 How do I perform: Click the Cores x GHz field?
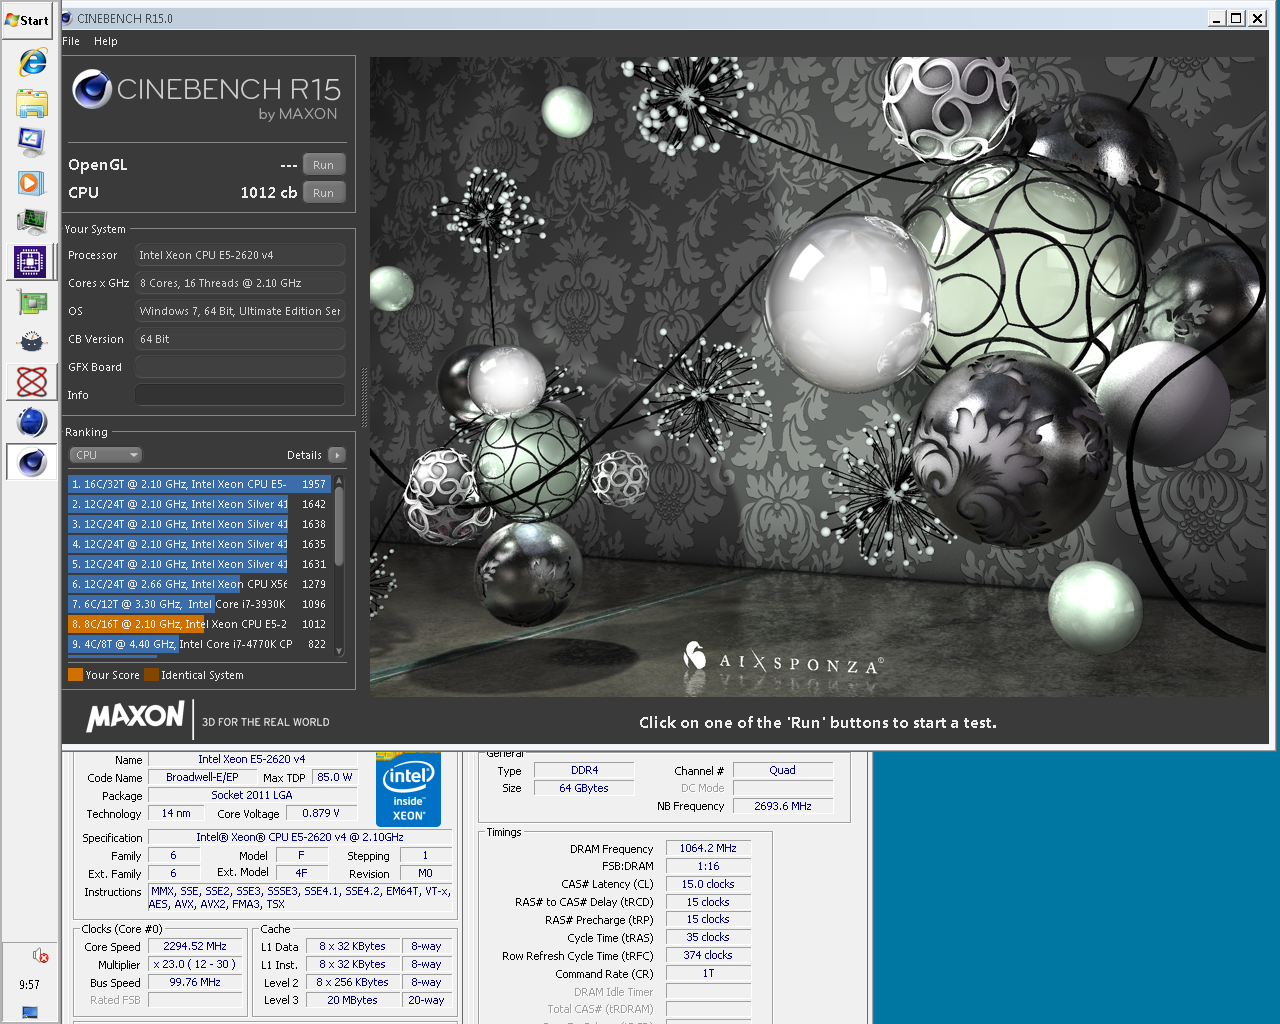(240, 283)
